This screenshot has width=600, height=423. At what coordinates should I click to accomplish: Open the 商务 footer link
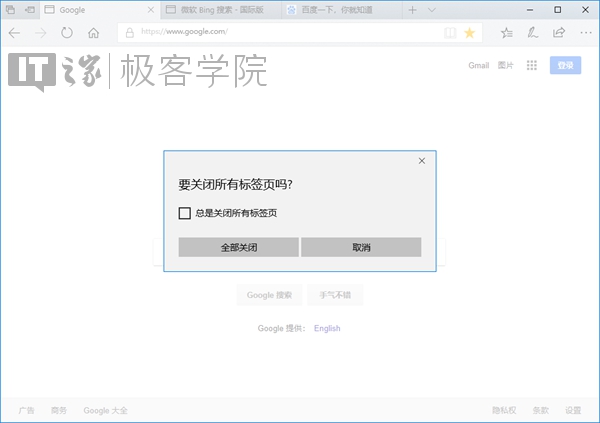(59, 410)
